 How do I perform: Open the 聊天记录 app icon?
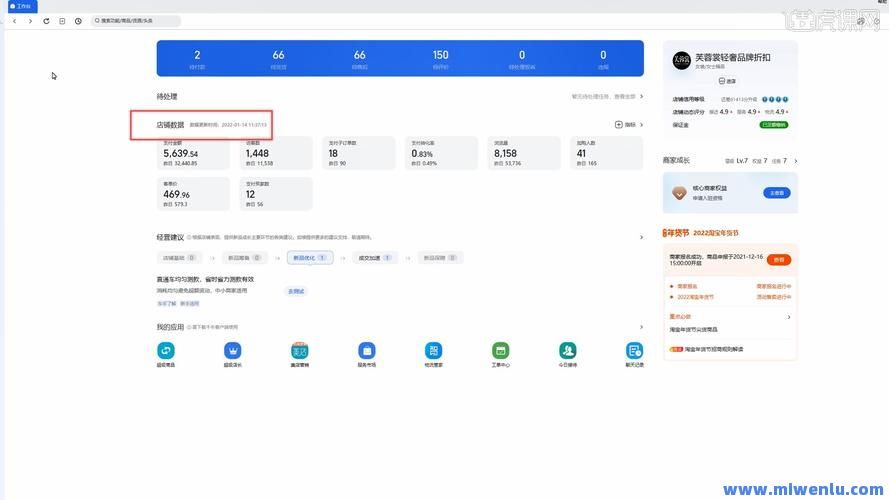[634, 351]
